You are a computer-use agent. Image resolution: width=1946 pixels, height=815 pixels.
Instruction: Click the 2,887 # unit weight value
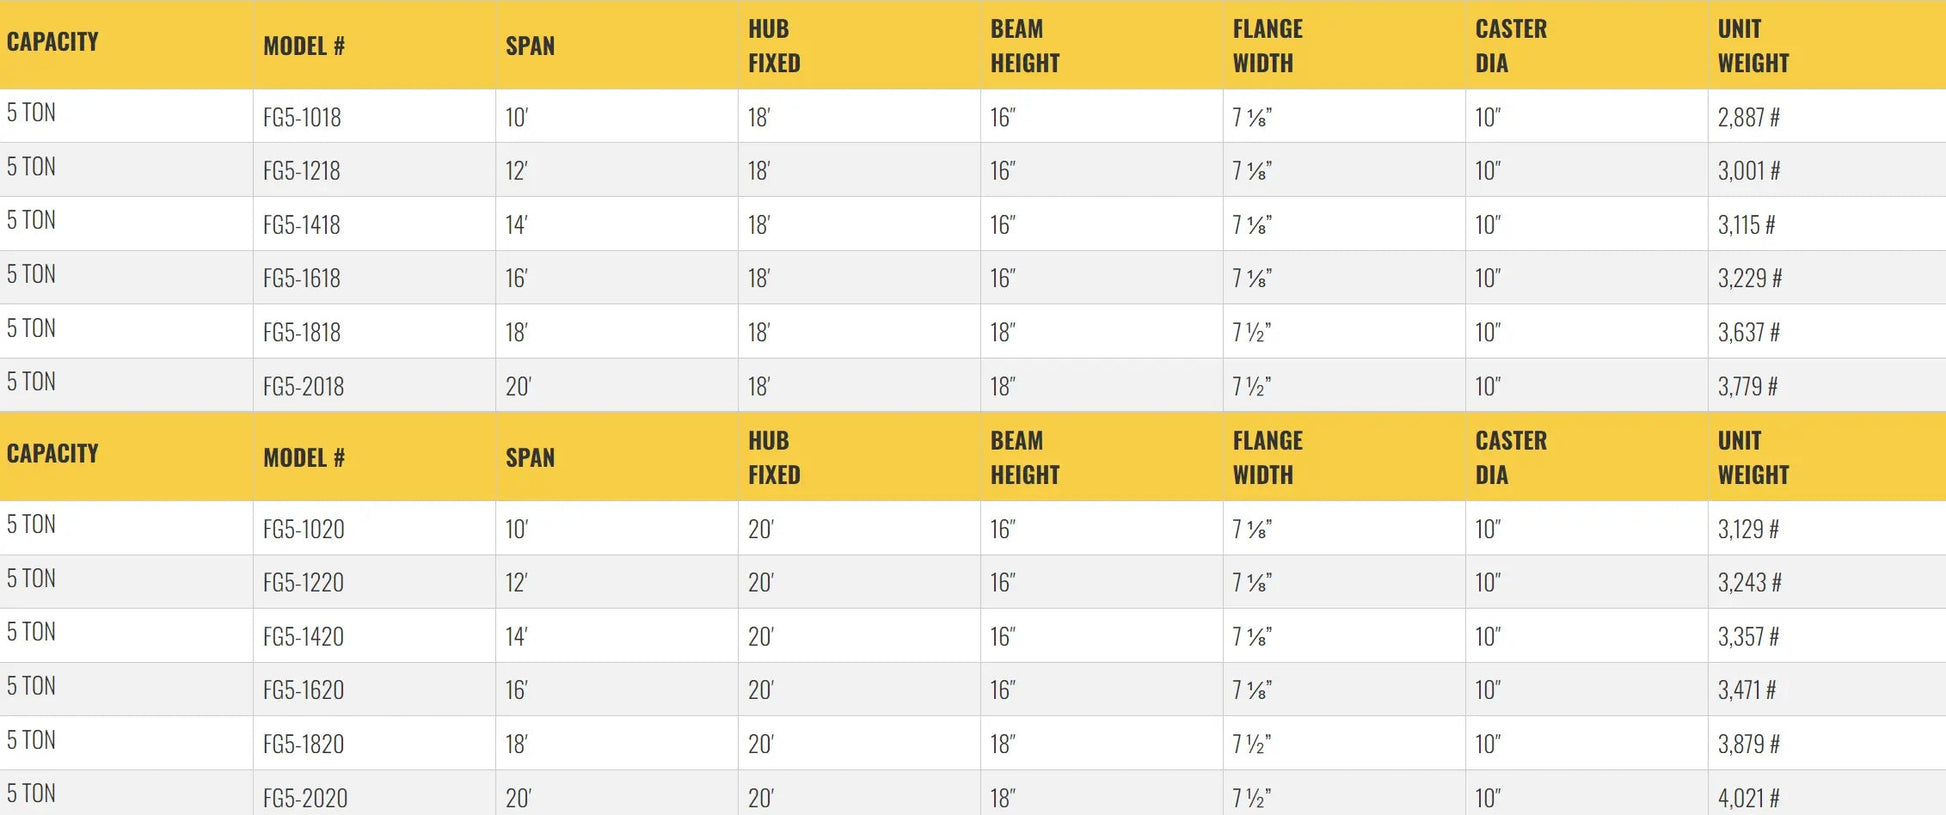(x=1748, y=117)
